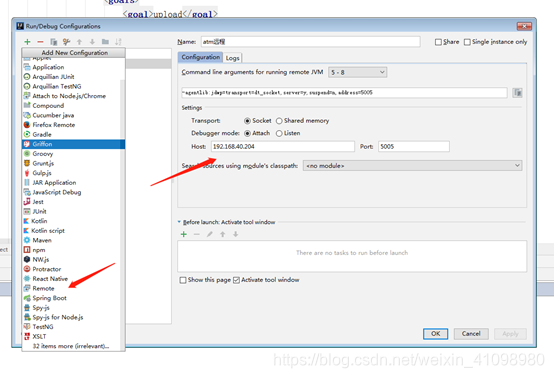Screen dimensions: 554x378
Task: Check the Show this page checkbox
Action: coord(183,280)
